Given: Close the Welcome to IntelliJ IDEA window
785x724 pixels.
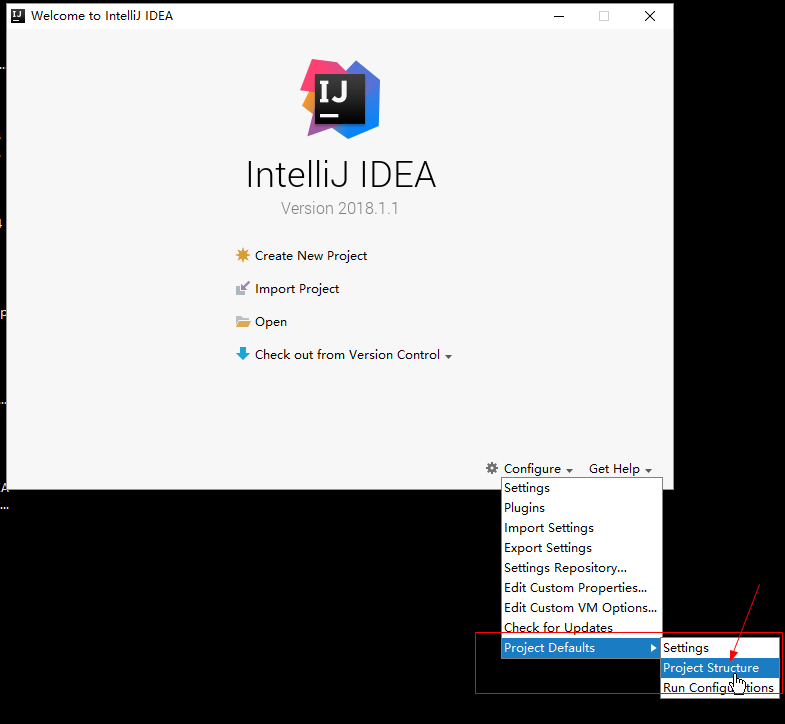Looking at the screenshot, I should [x=650, y=16].
